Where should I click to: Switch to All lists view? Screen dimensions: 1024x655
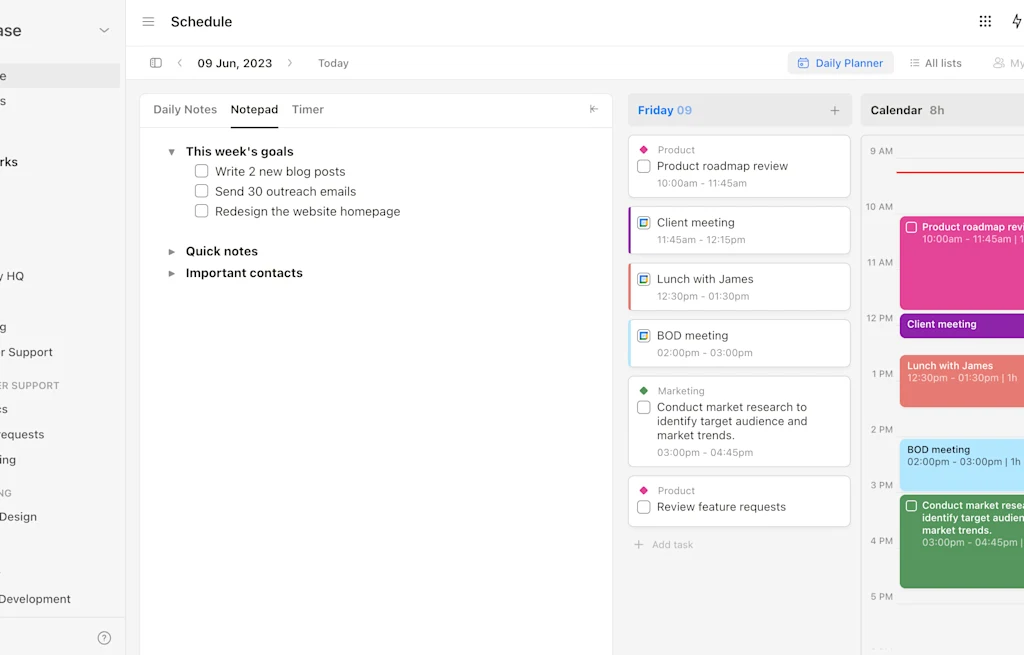(935, 63)
